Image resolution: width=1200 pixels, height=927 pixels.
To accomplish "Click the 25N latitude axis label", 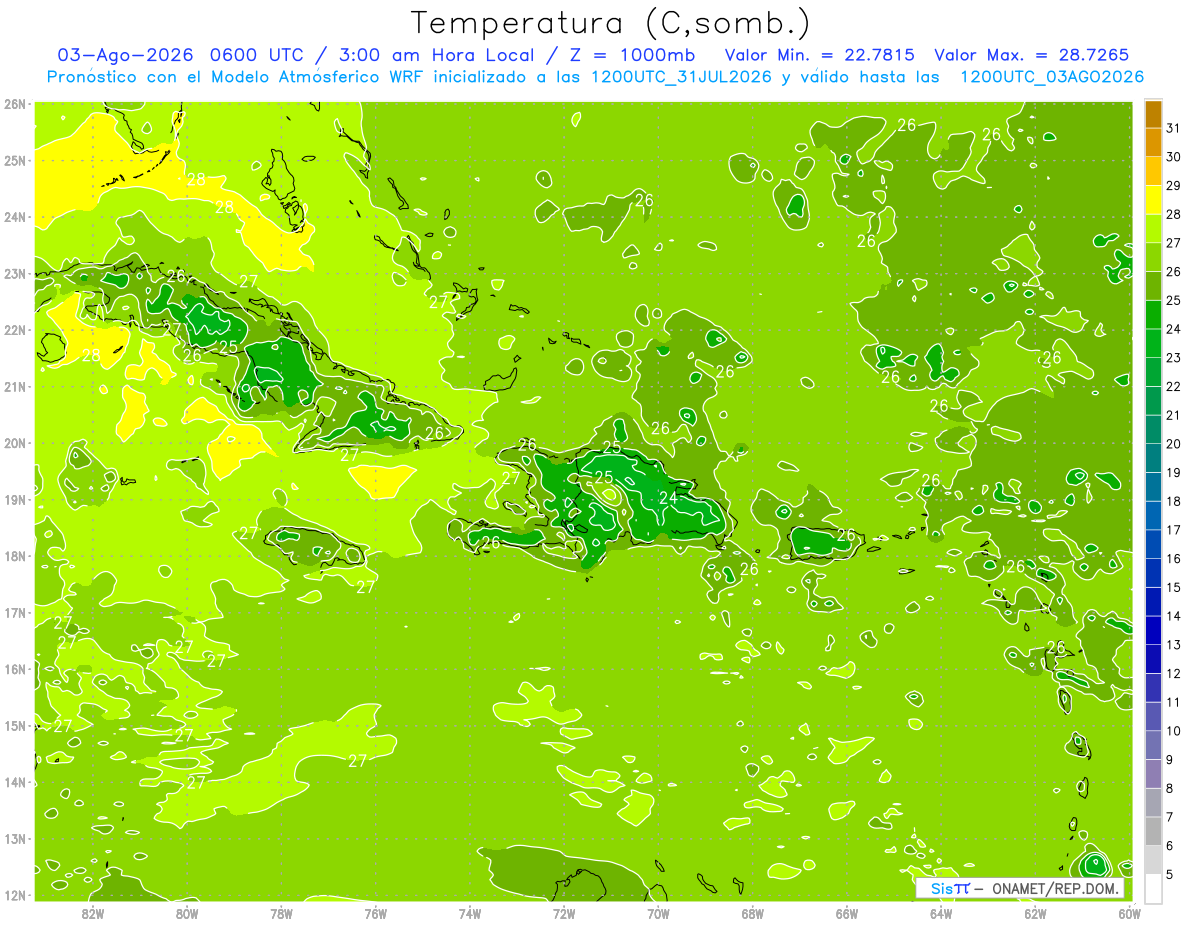I will click(x=15, y=160).
